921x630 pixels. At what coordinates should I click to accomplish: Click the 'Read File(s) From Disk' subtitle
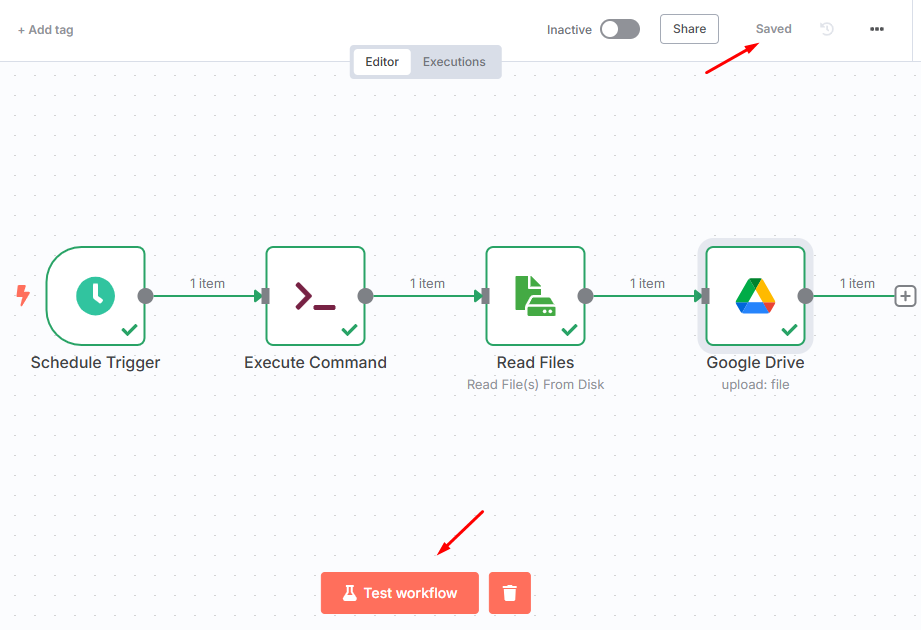(x=535, y=385)
